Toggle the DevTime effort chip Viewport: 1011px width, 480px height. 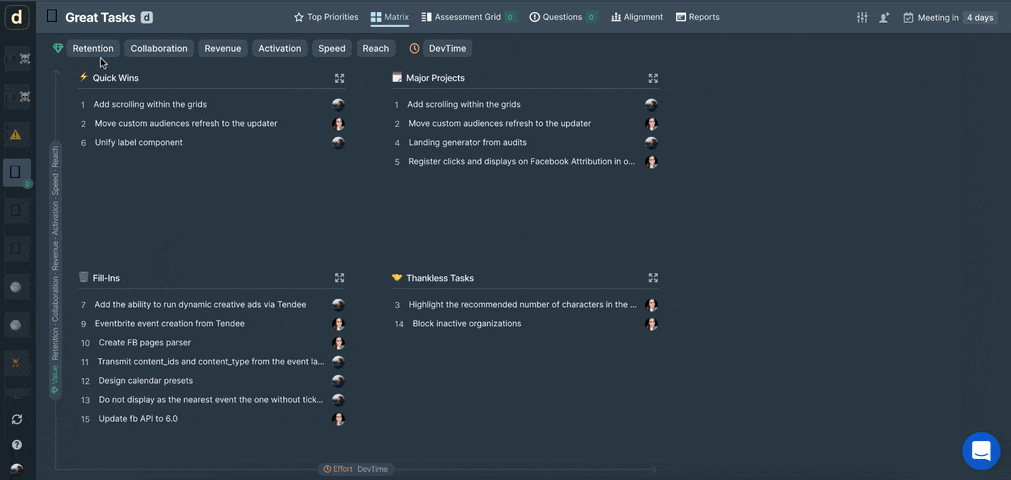tap(448, 48)
